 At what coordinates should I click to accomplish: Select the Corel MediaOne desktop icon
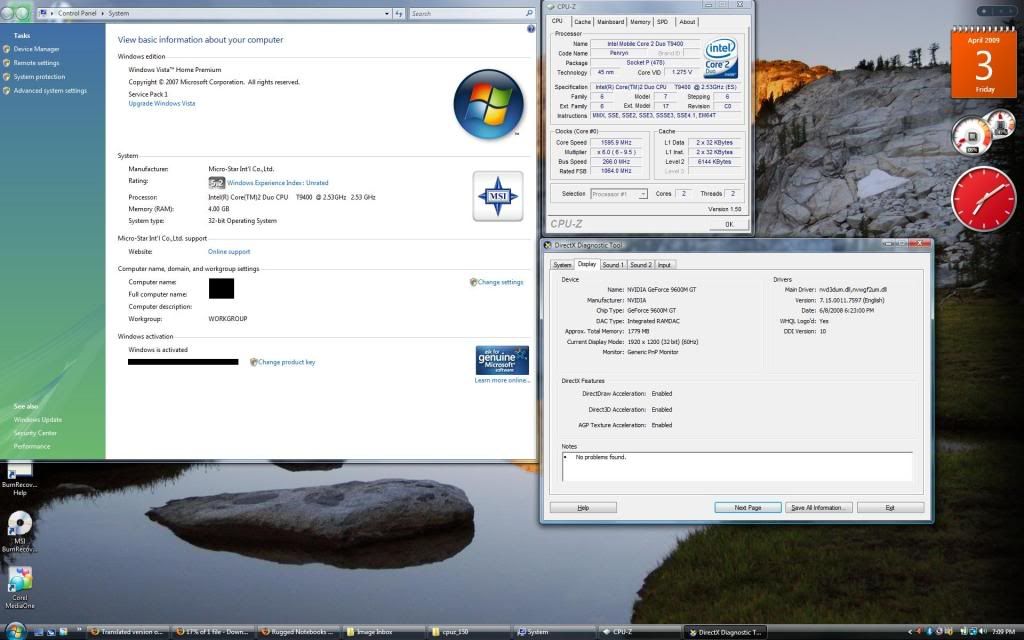tap(20, 588)
